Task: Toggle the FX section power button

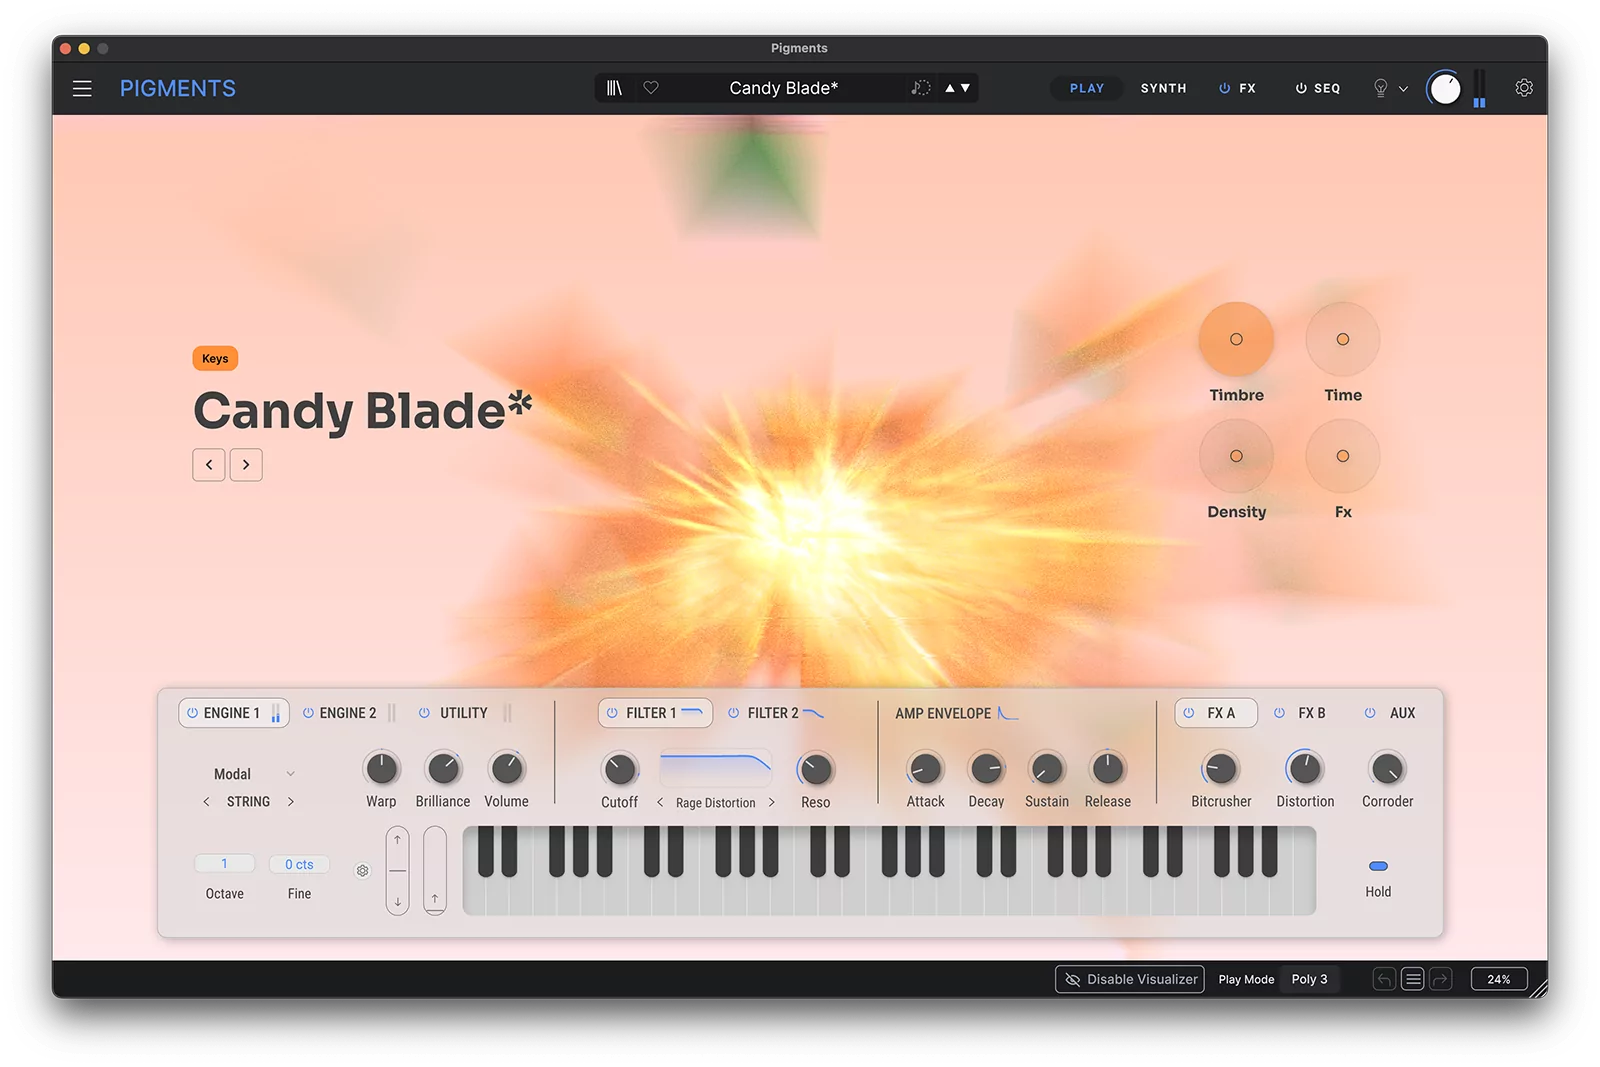Action: click(1224, 88)
